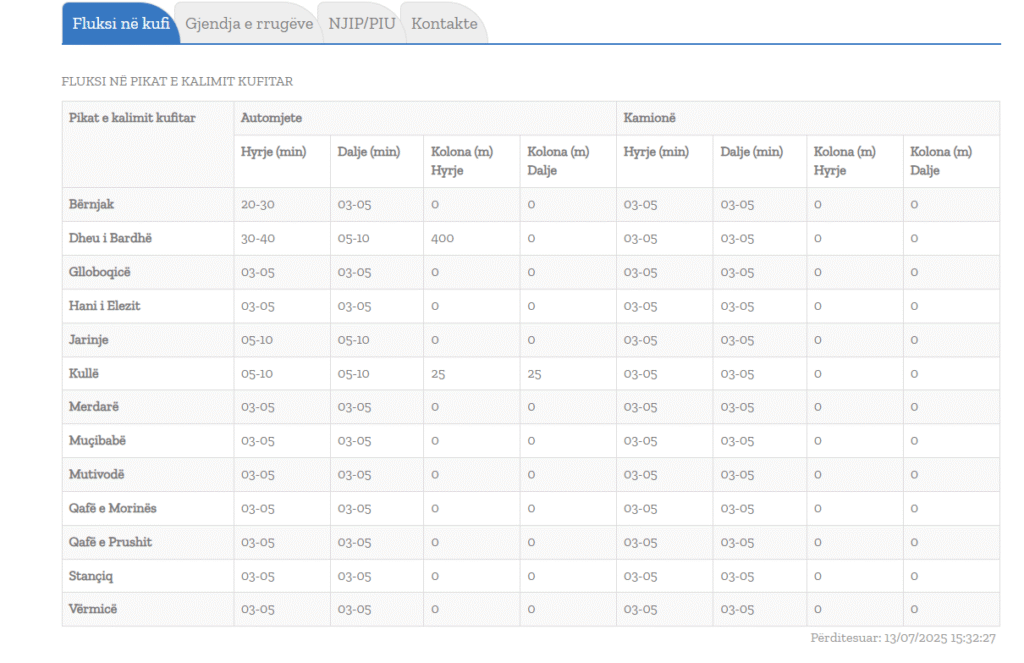Click the Merdarë border point

(x=94, y=407)
